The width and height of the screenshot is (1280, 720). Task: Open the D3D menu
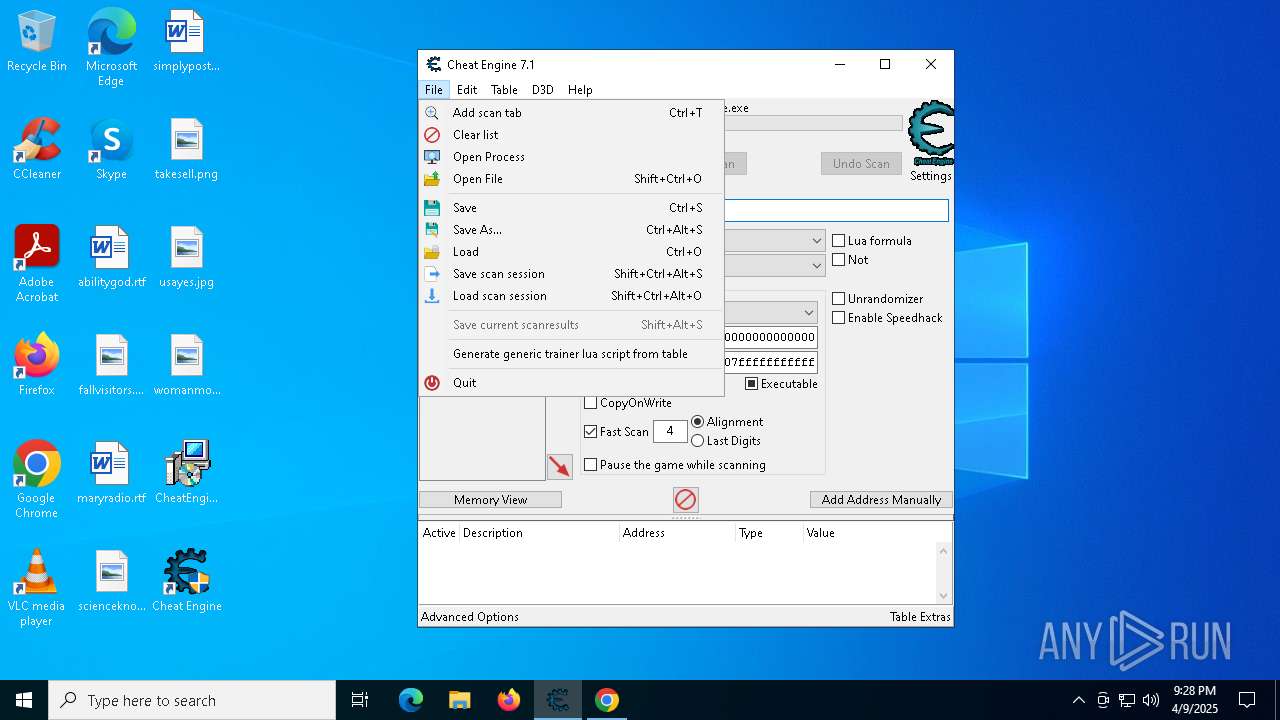tap(542, 90)
